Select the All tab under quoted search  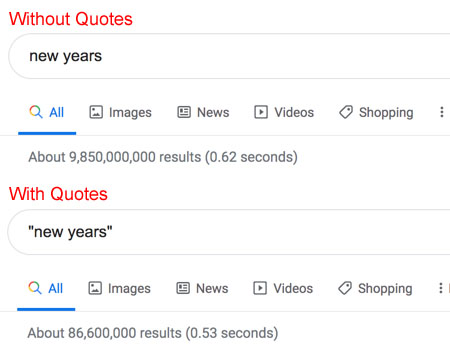point(46,289)
